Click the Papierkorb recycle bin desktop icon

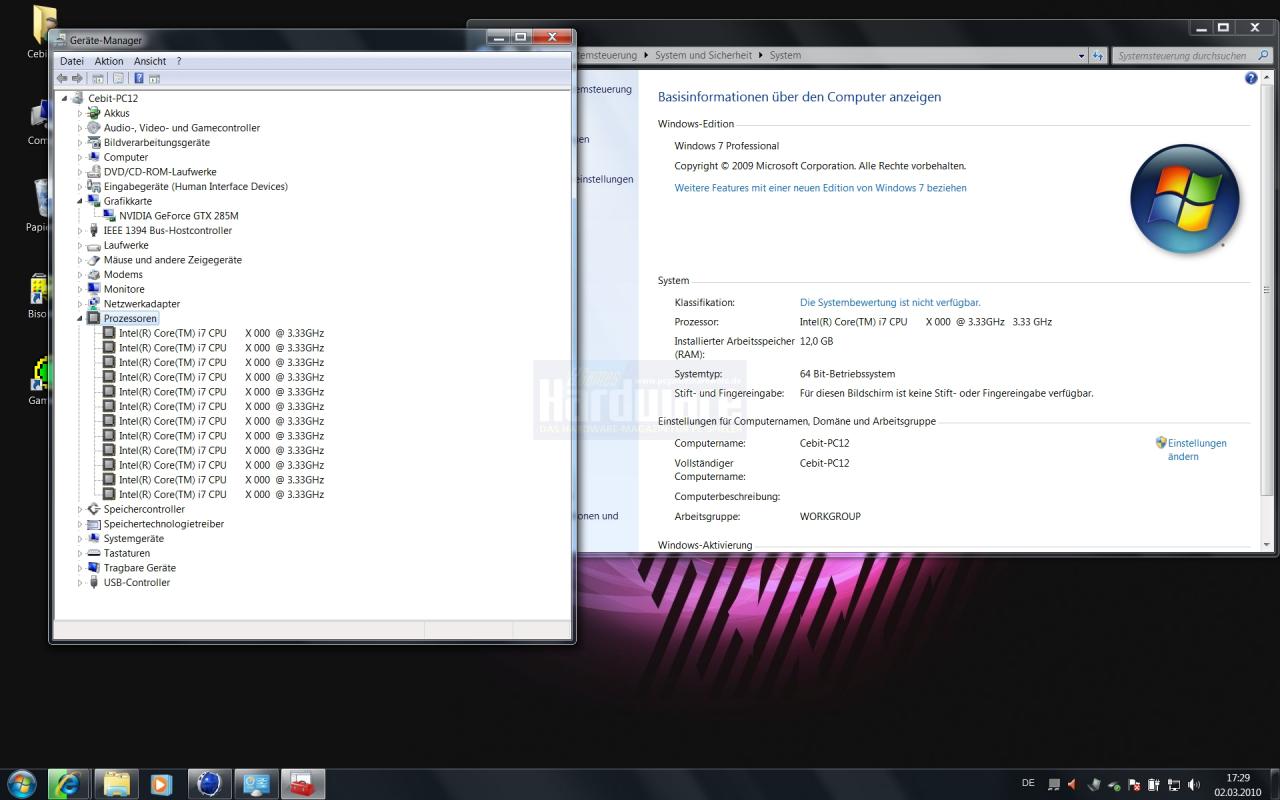coord(40,198)
